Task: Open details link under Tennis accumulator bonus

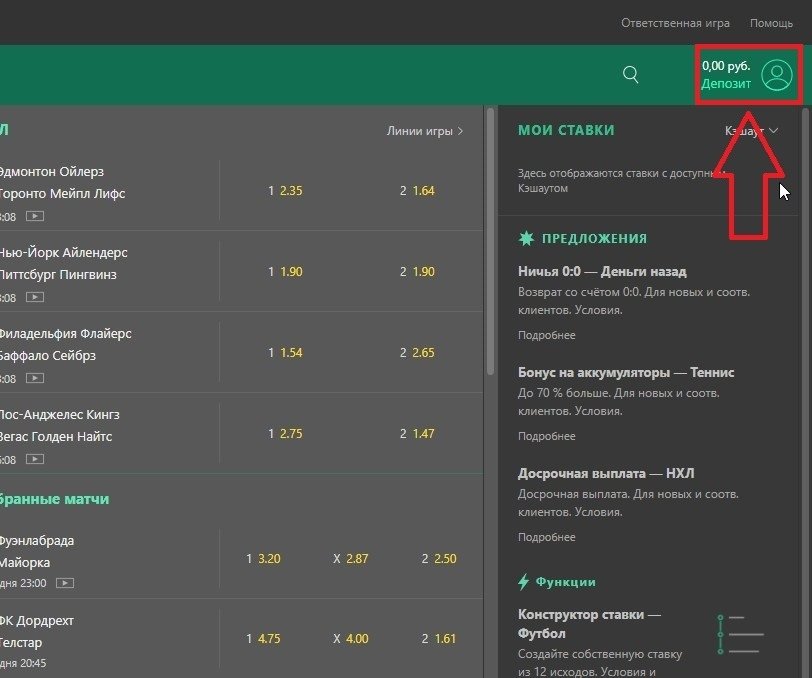Action: pyautogui.click(x=546, y=436)
